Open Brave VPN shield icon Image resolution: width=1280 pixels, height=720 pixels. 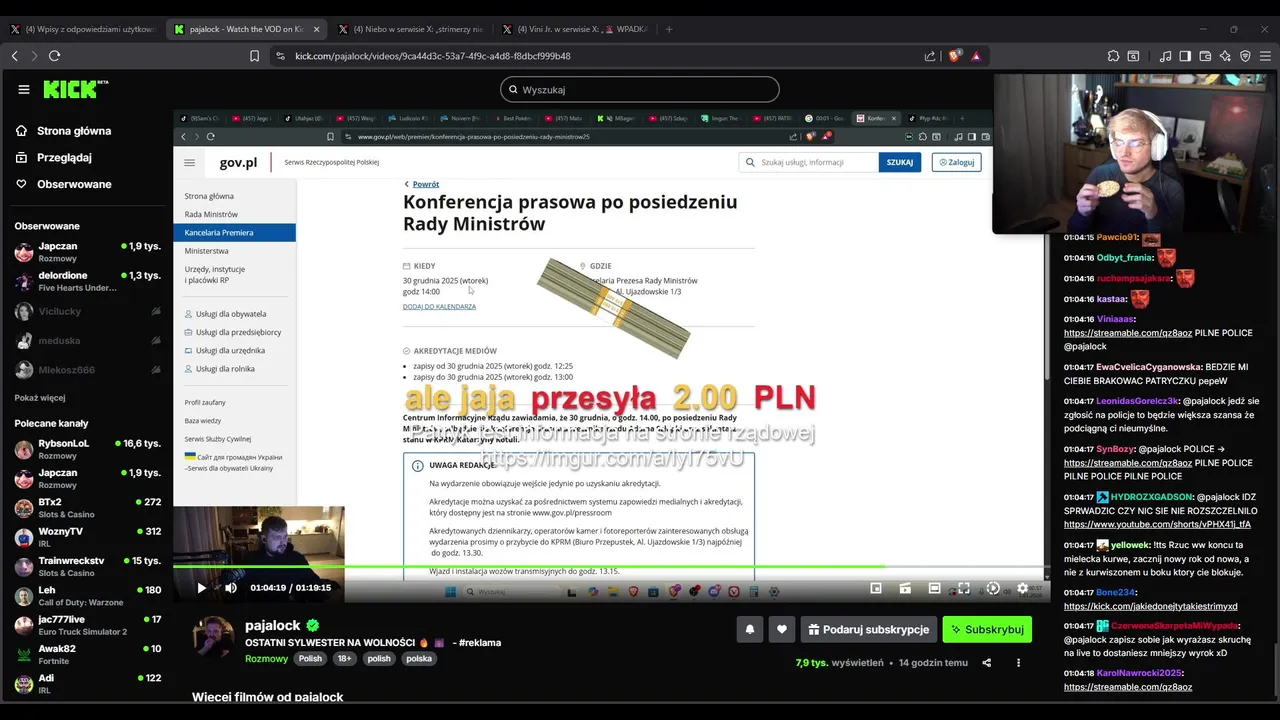(x=1245, y=56)
